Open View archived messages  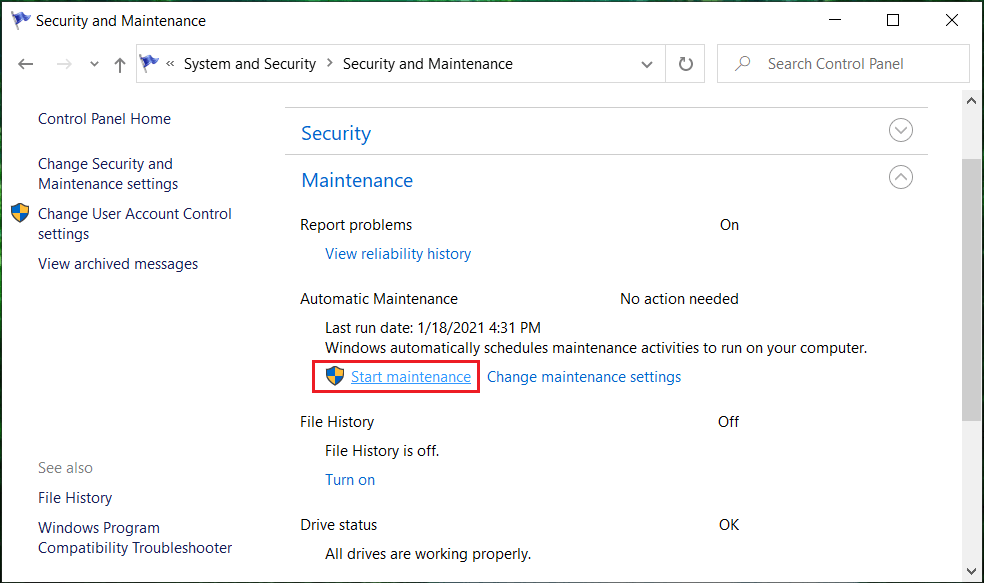[118, 264]
